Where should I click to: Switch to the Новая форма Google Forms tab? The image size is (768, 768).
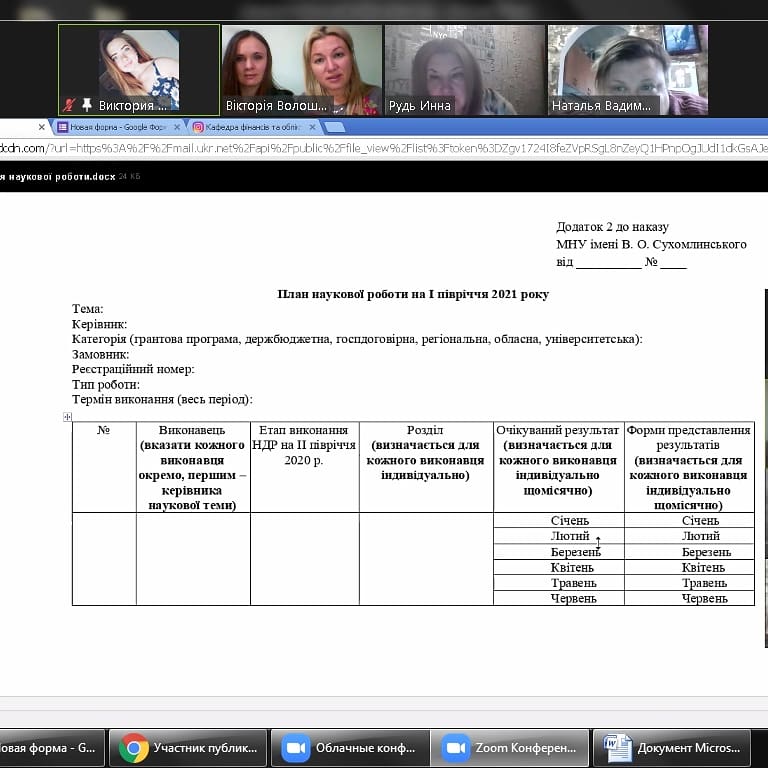tap(115, 128)
